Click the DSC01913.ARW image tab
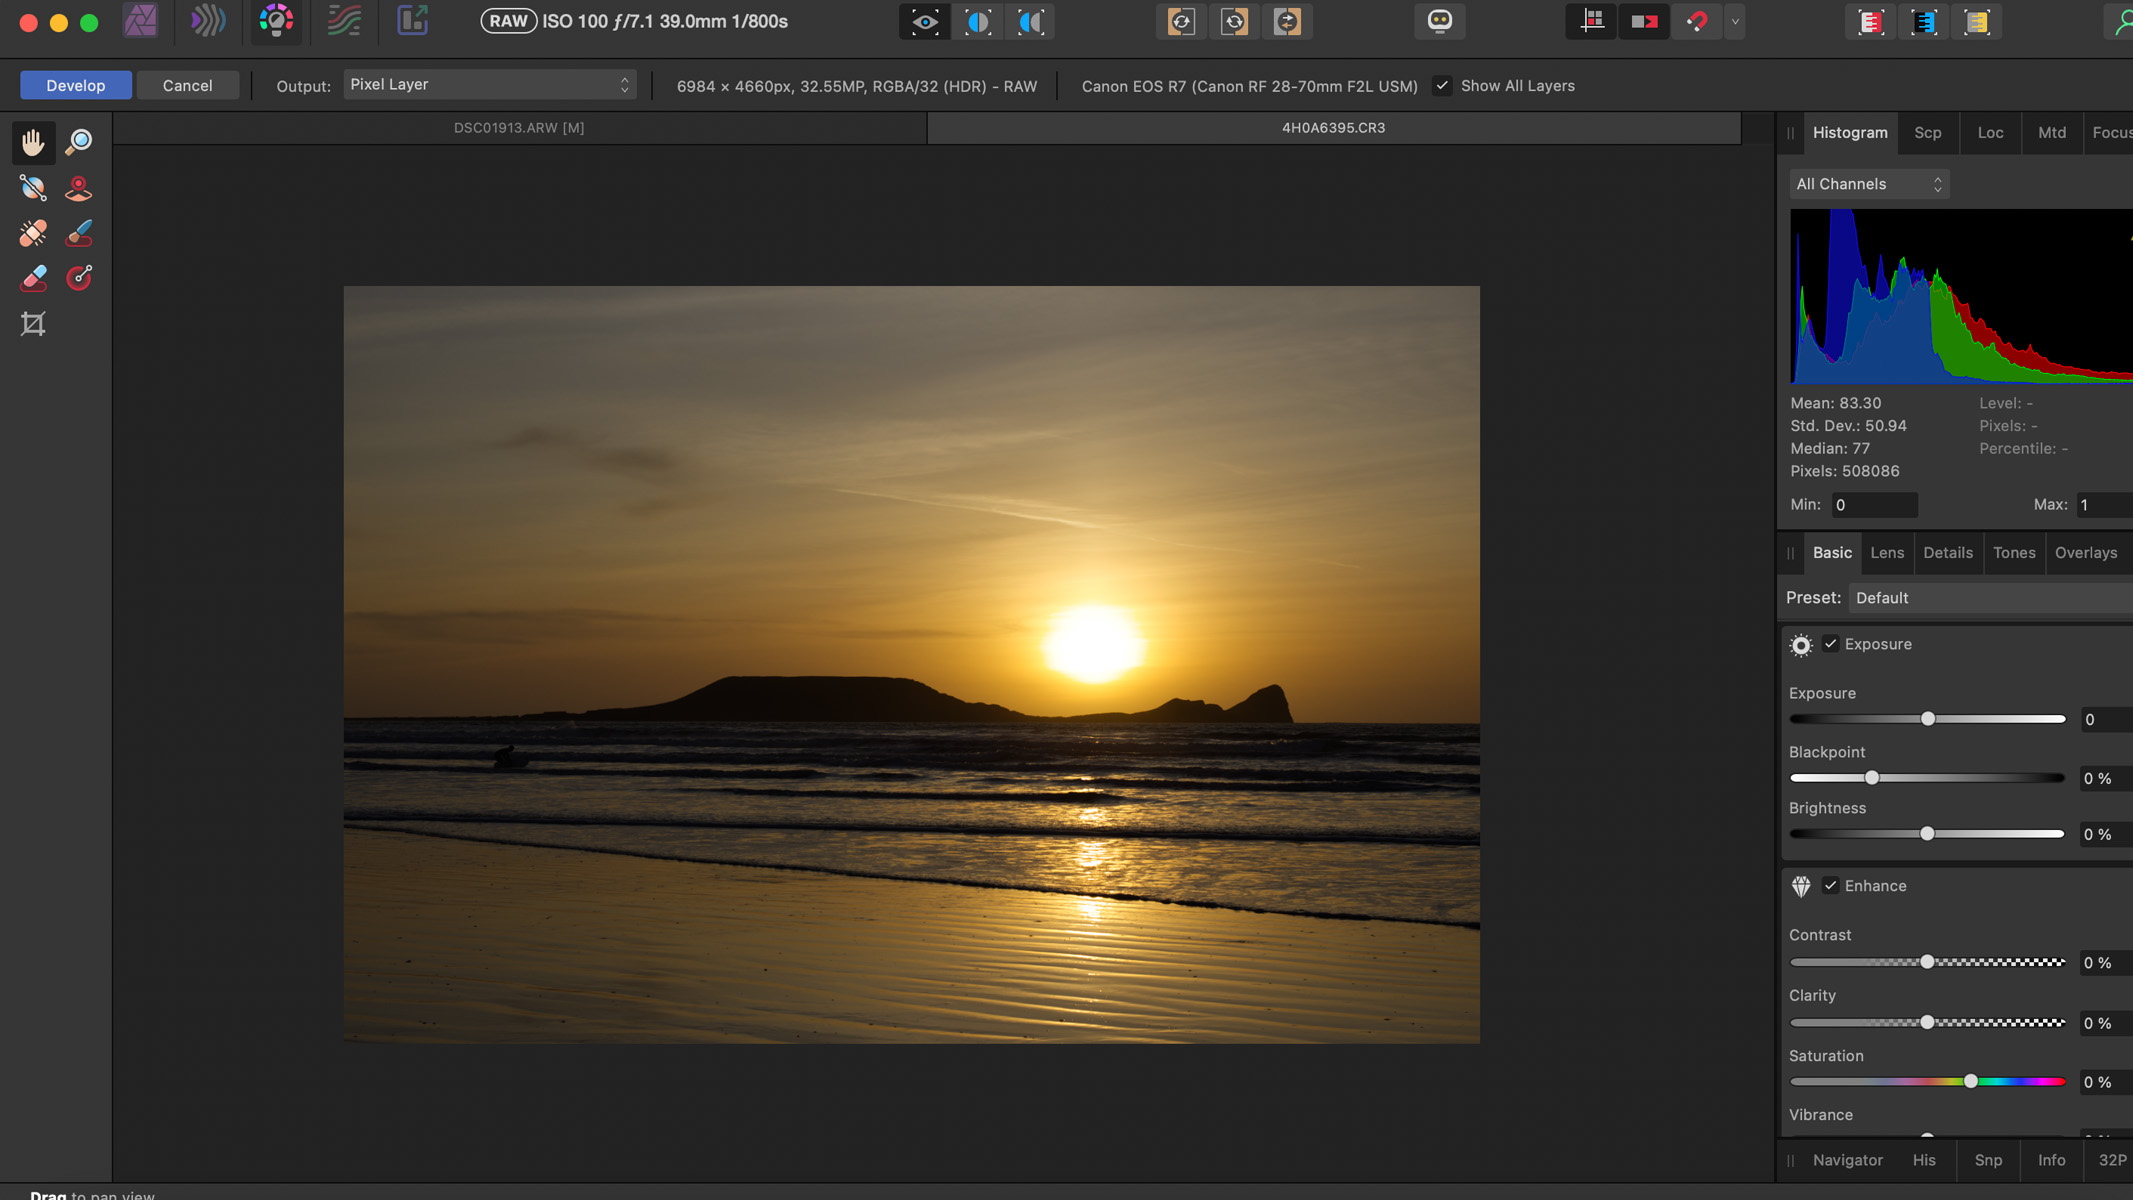Image resolution: width=2133 pixels, height=1200 pixels. pos(519,127)
